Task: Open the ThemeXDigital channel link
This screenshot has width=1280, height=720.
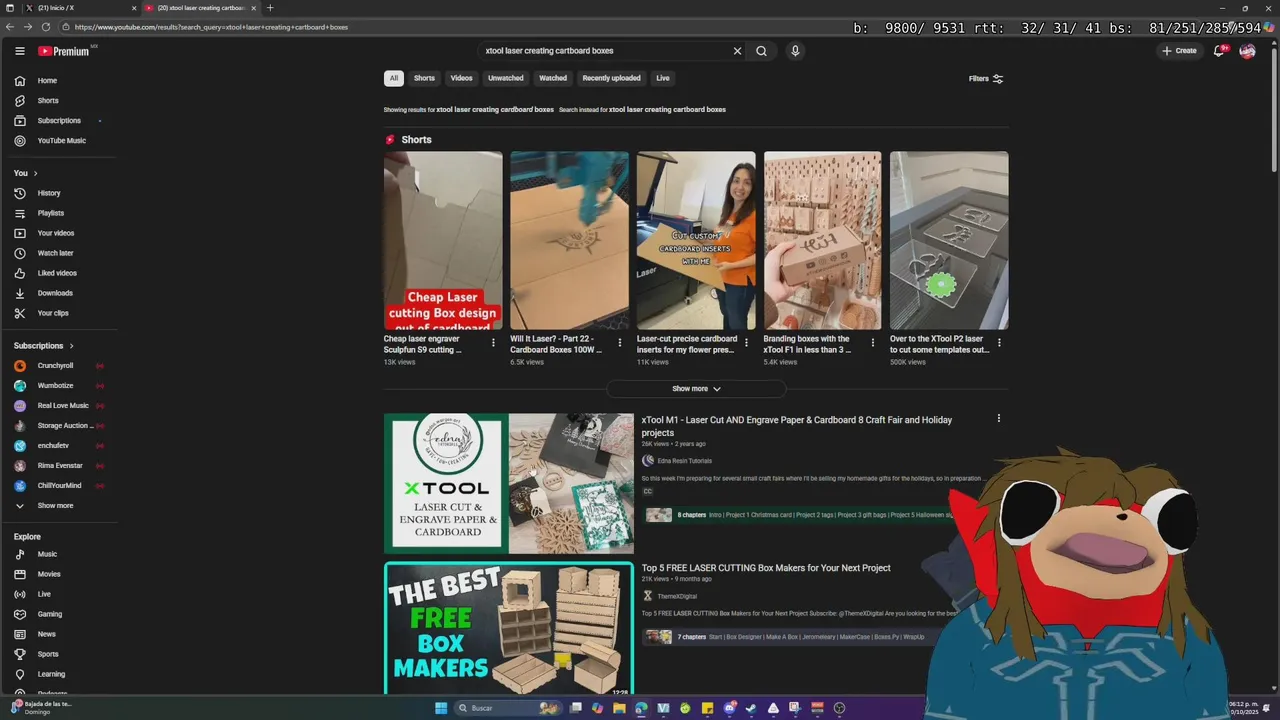Action: click(677, 596)
